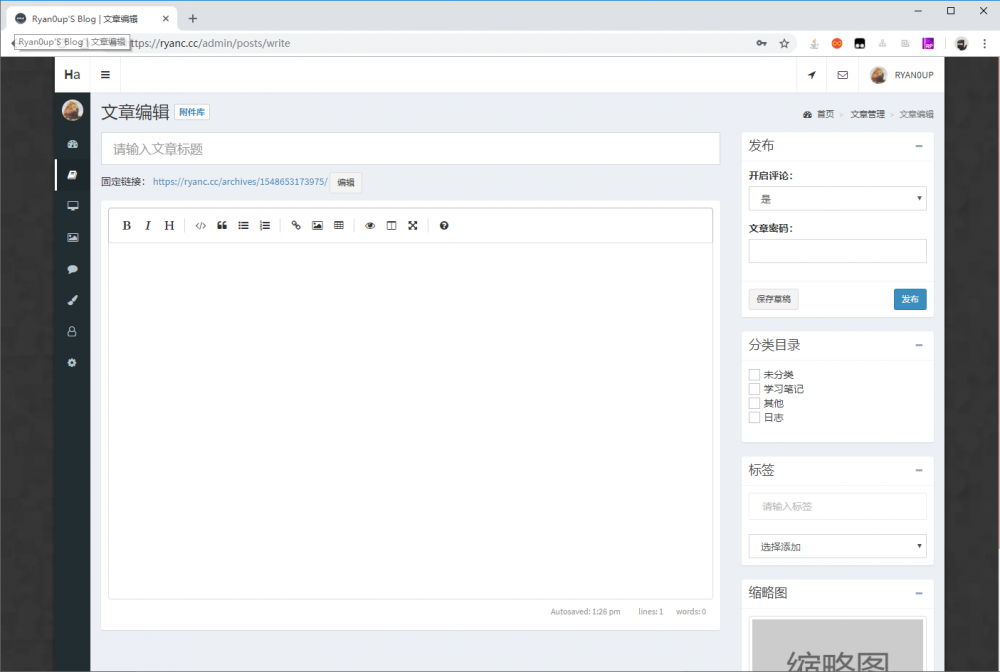Open the 选择添加 tag dropdown
1000x672 pixels.
tap(837, 546)
